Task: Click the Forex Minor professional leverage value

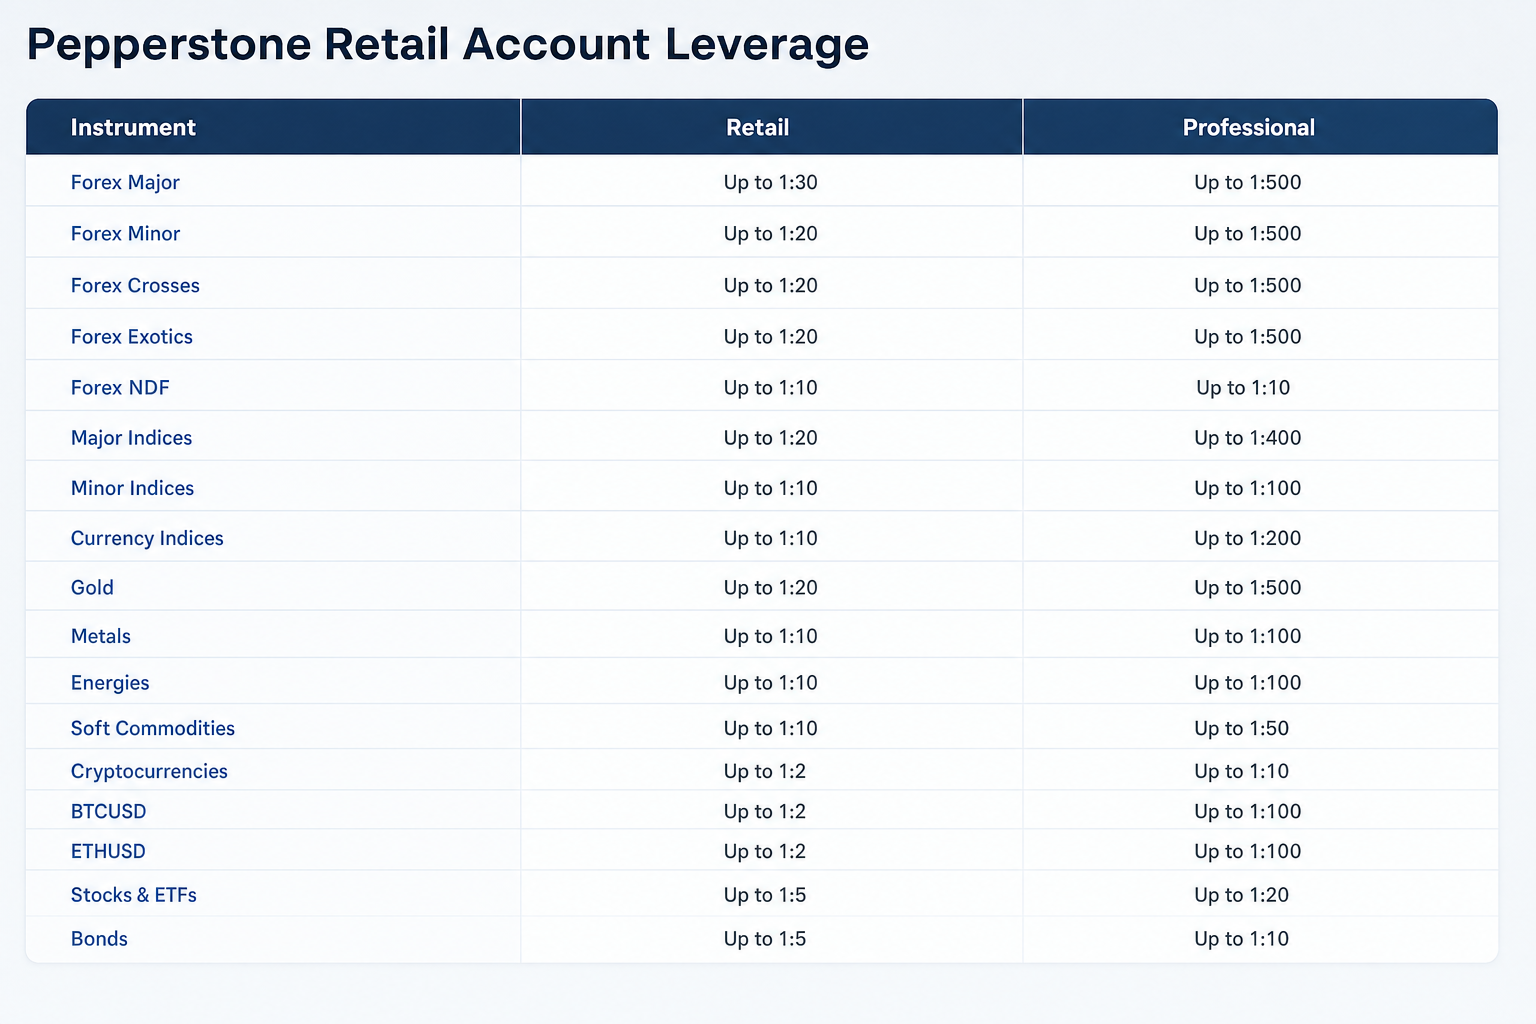Action: [x=1248, y=233]
